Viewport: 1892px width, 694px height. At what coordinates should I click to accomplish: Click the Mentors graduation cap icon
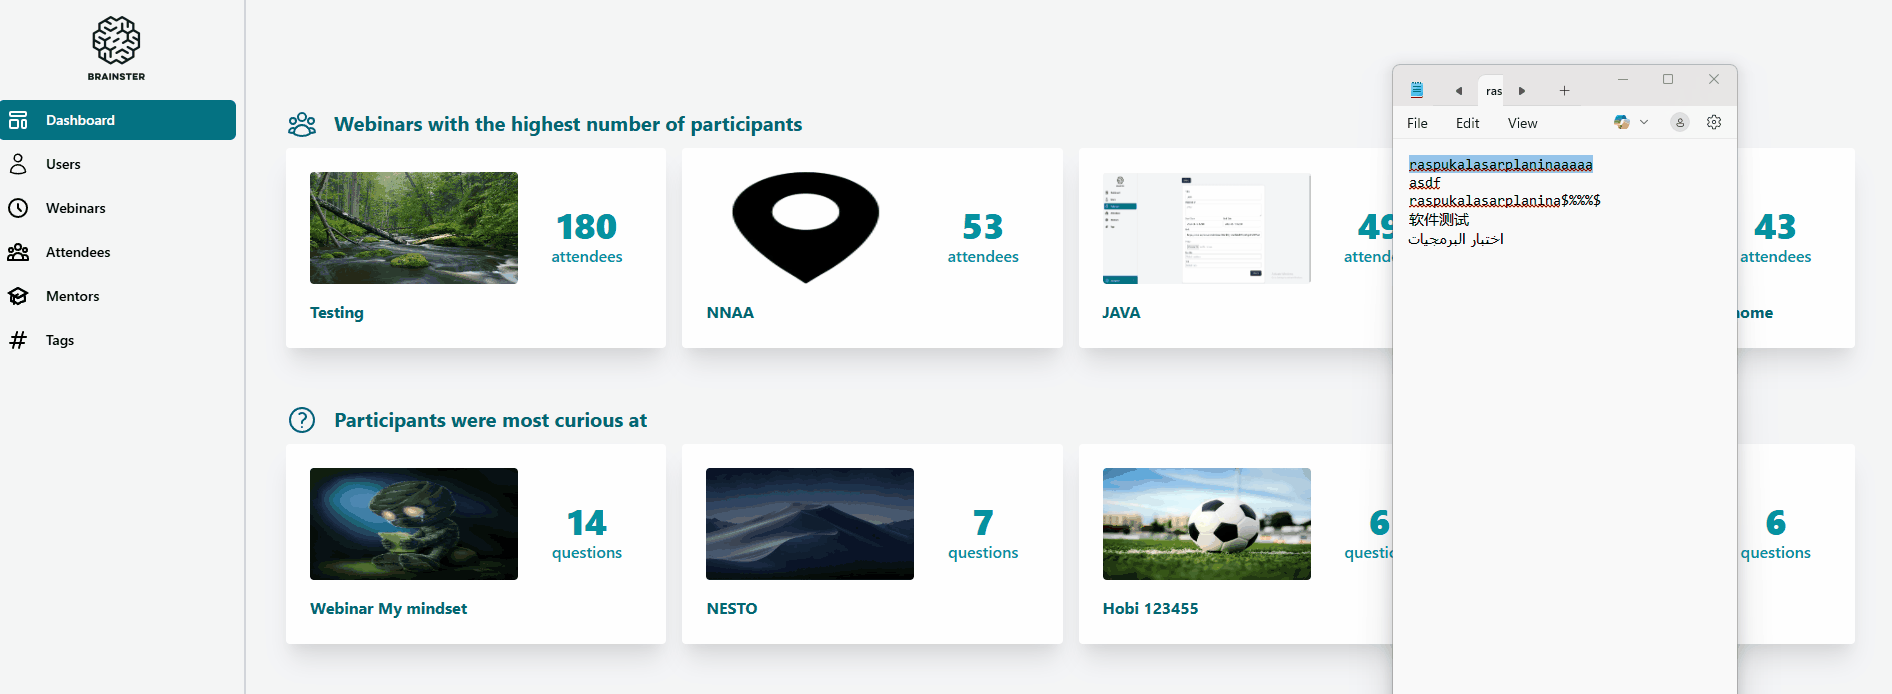point(18,296)
